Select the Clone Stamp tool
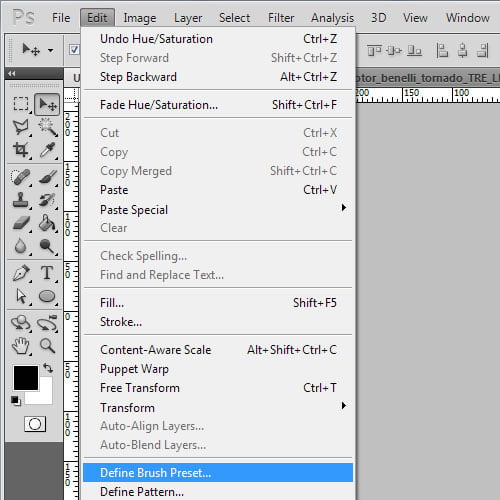The height and width of the screenshot is (500, 500). click(x=21, y=200)
